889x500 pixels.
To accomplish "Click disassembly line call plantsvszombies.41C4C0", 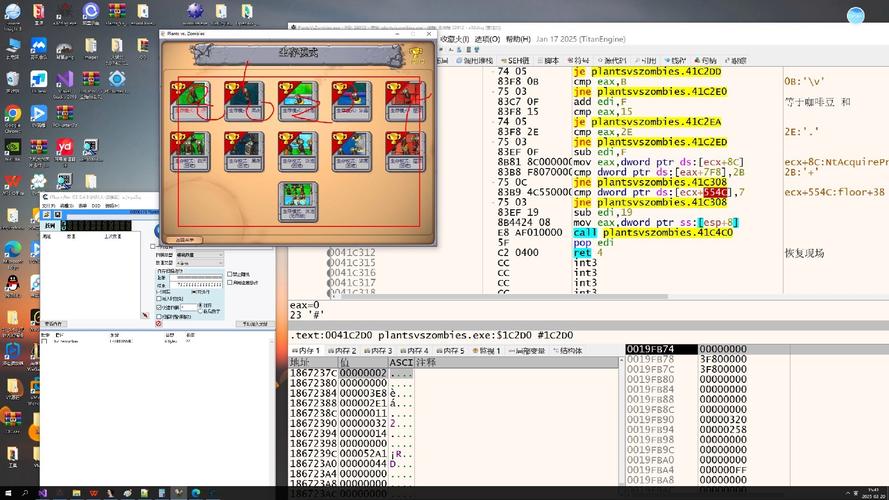I will (x=653, y=232).
